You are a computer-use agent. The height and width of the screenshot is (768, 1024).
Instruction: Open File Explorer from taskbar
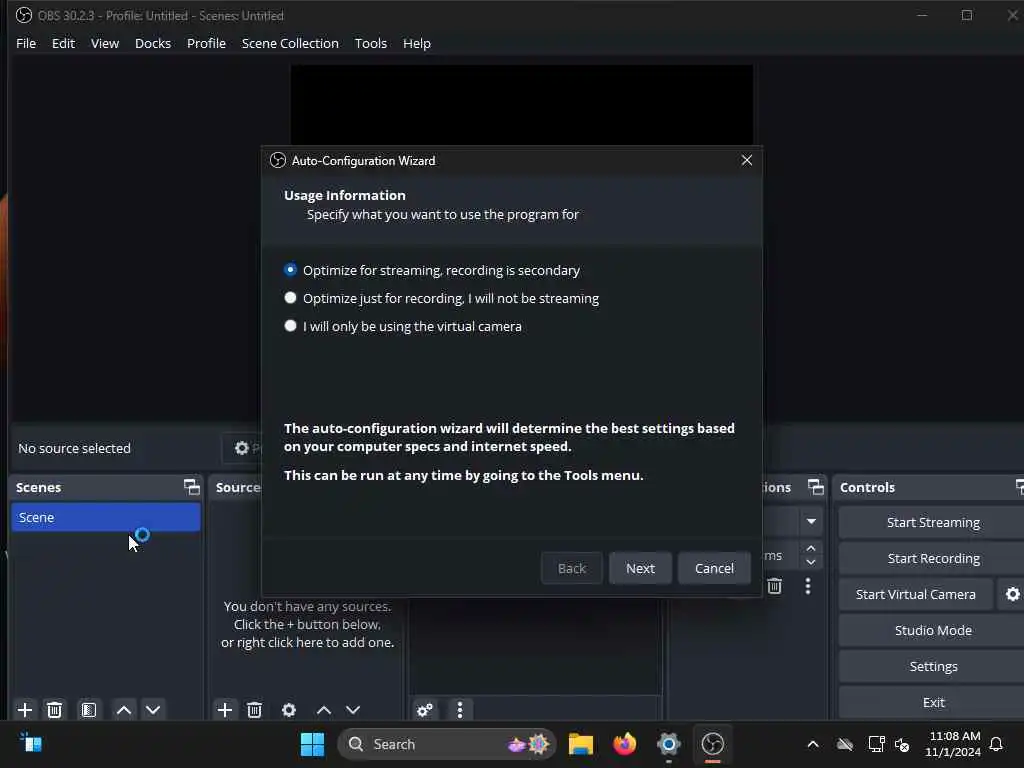click(581, 744)
